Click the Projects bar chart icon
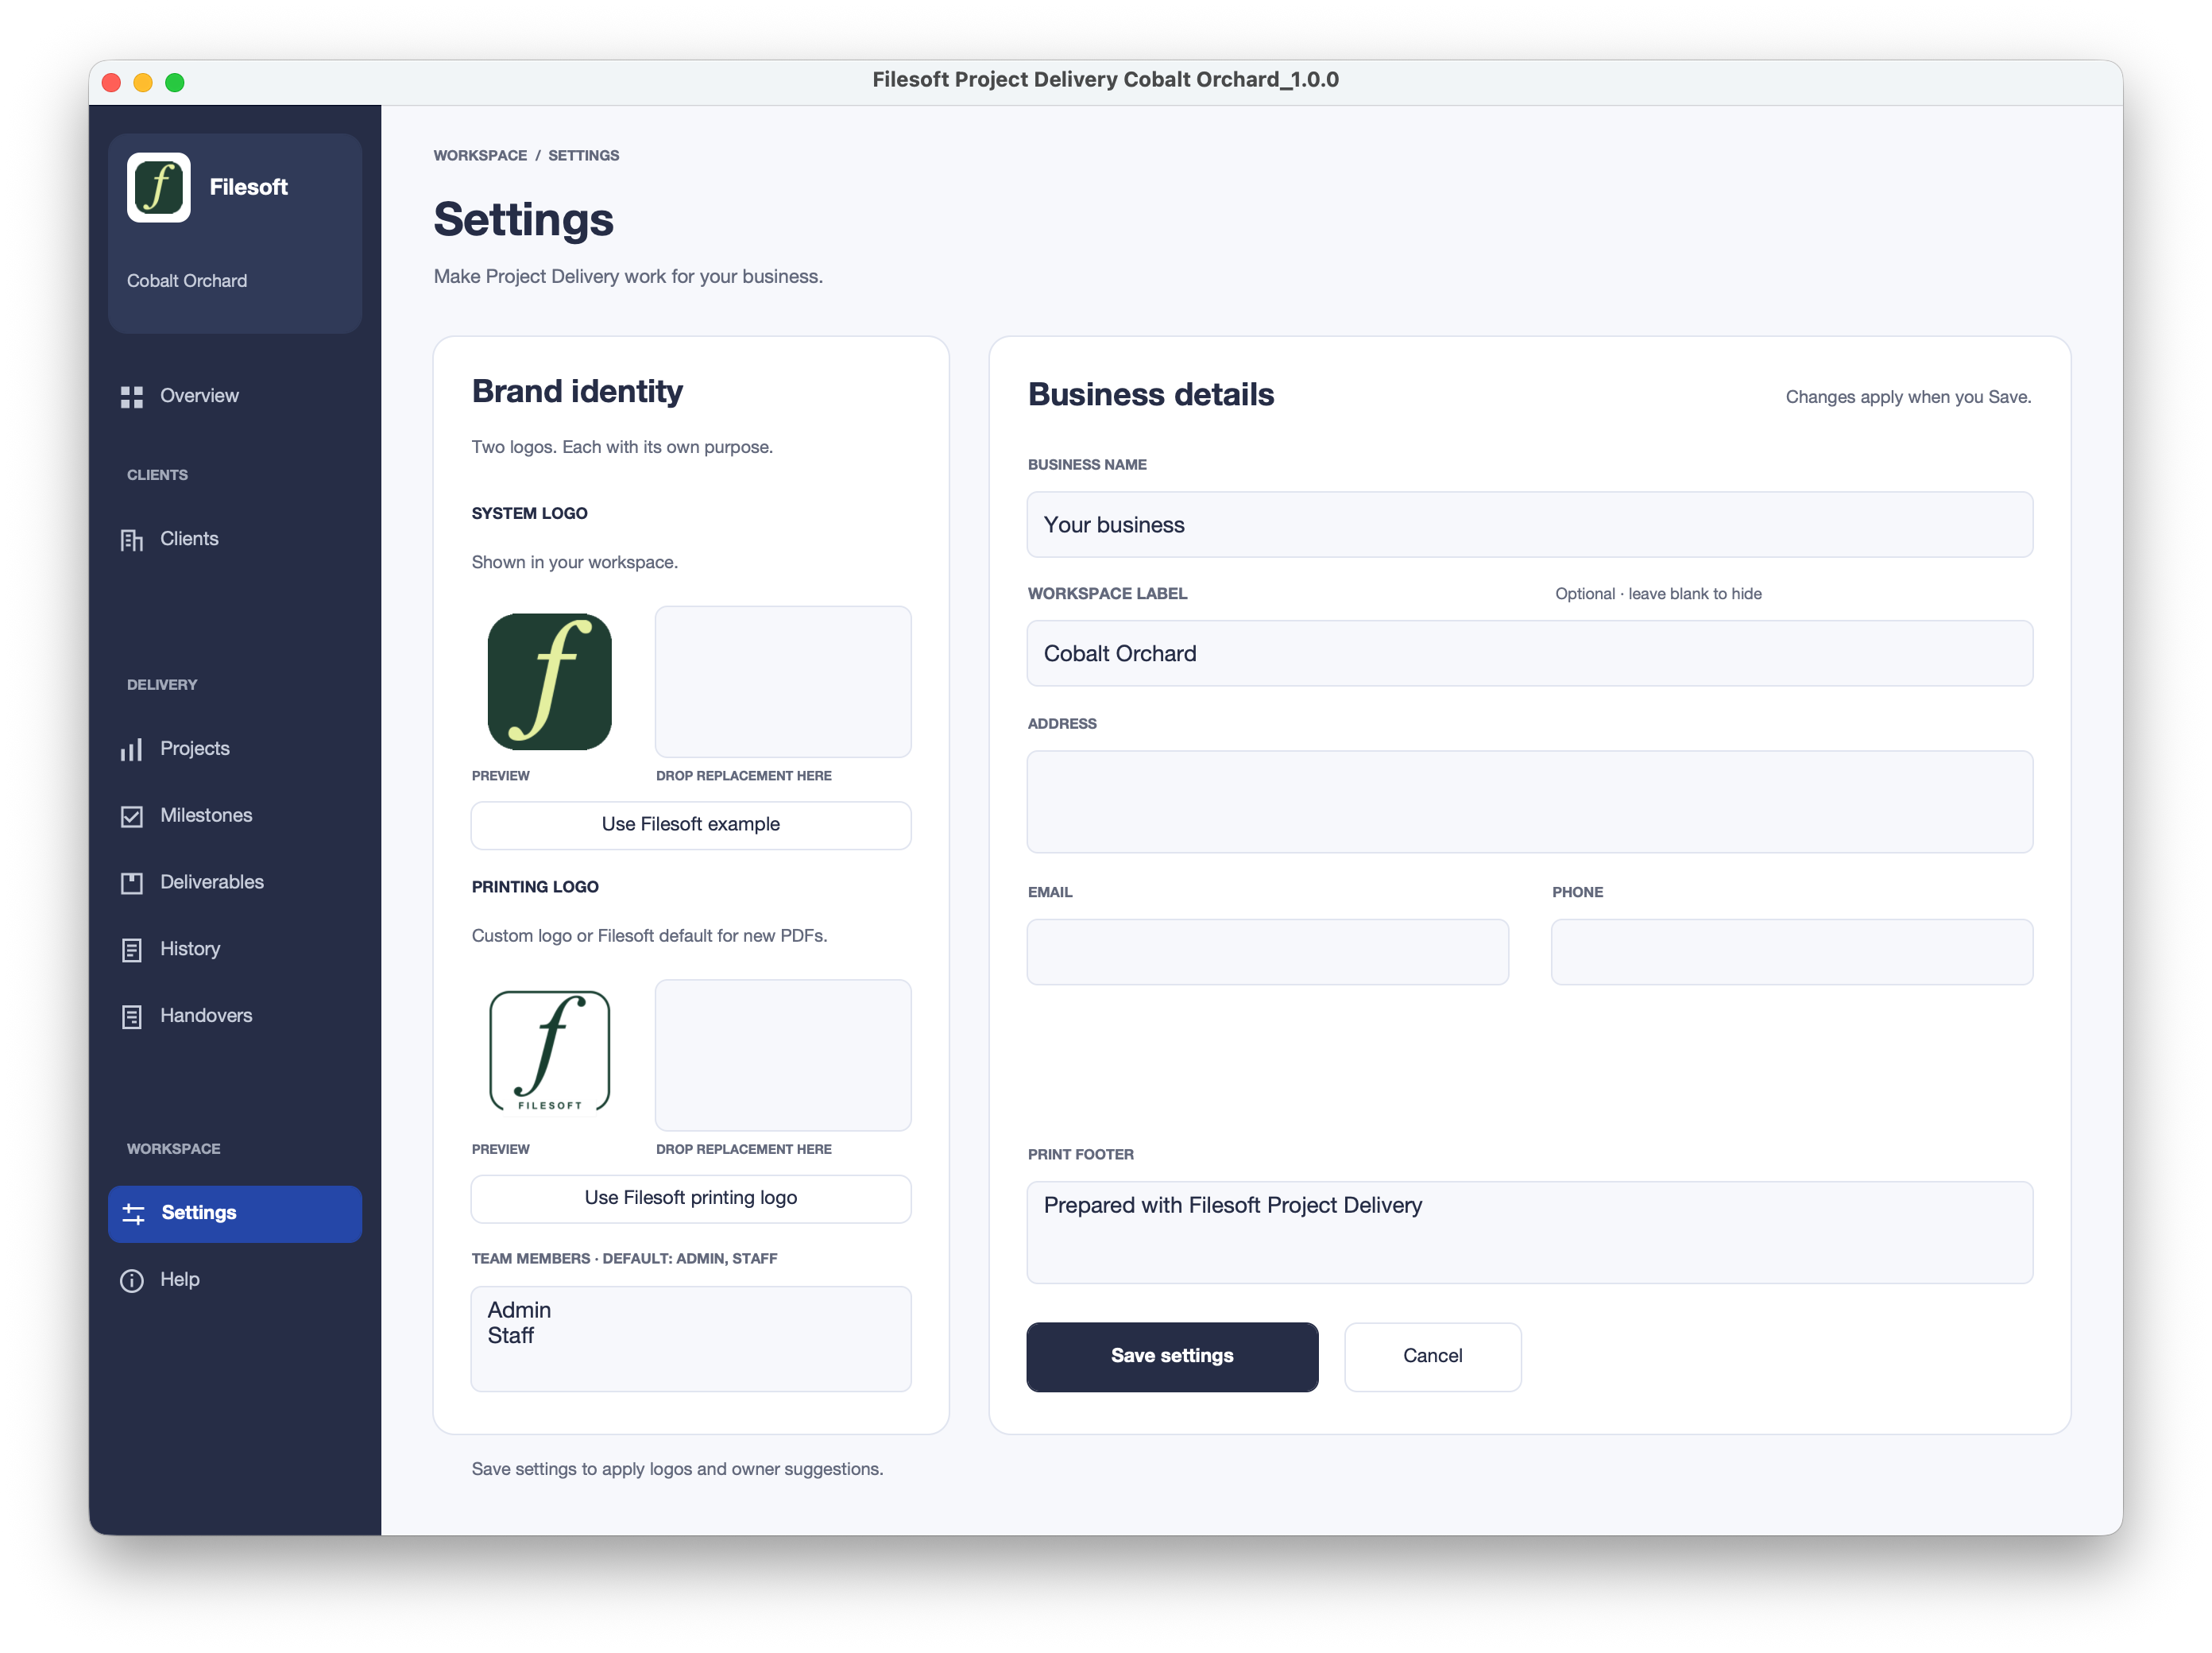The image size is (2212, 1653). [x=131, y=749]
